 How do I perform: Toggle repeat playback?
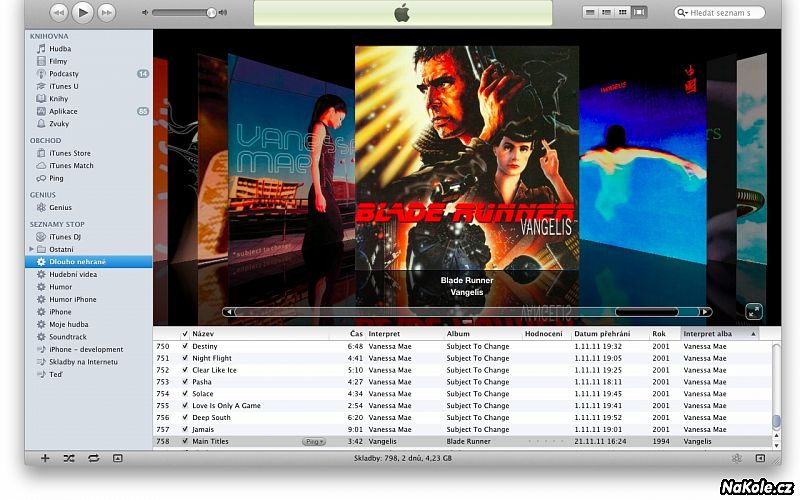point(93,458)
